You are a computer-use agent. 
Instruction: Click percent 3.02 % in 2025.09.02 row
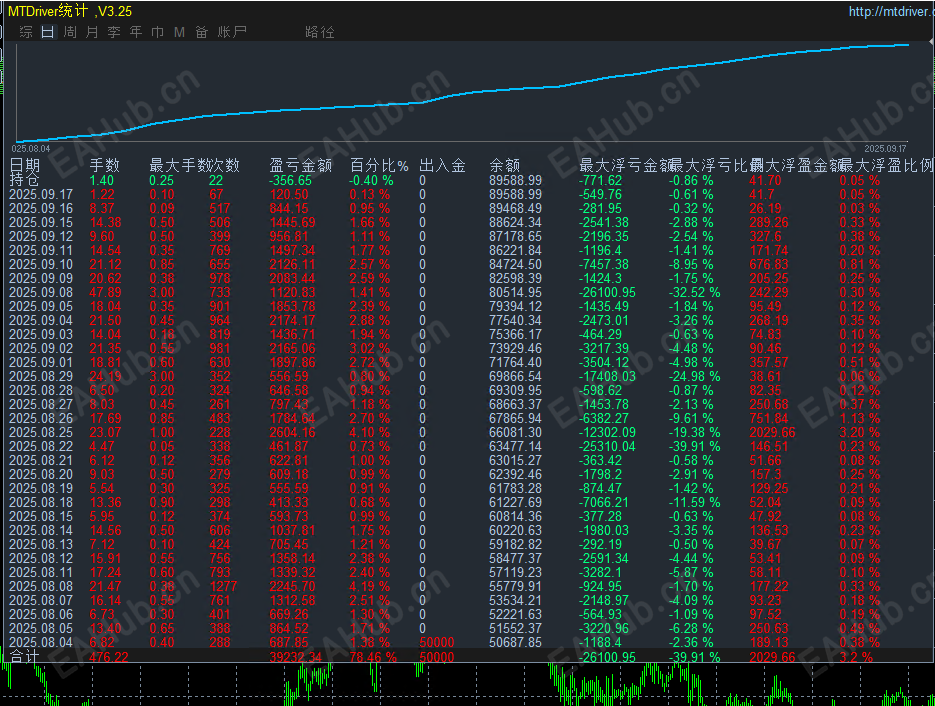coord(370,349)
